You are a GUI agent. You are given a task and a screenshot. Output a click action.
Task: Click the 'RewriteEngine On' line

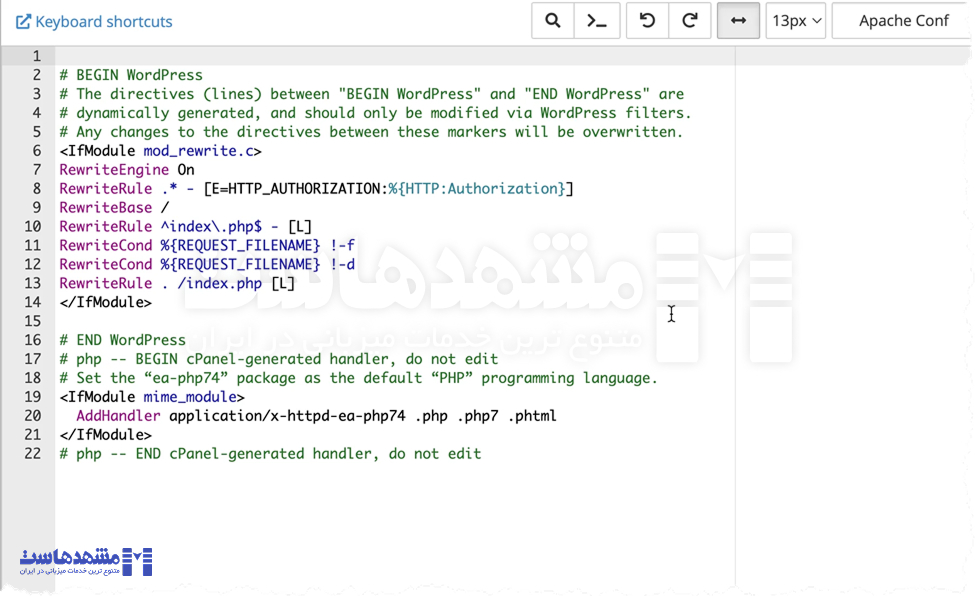[127, 170]
